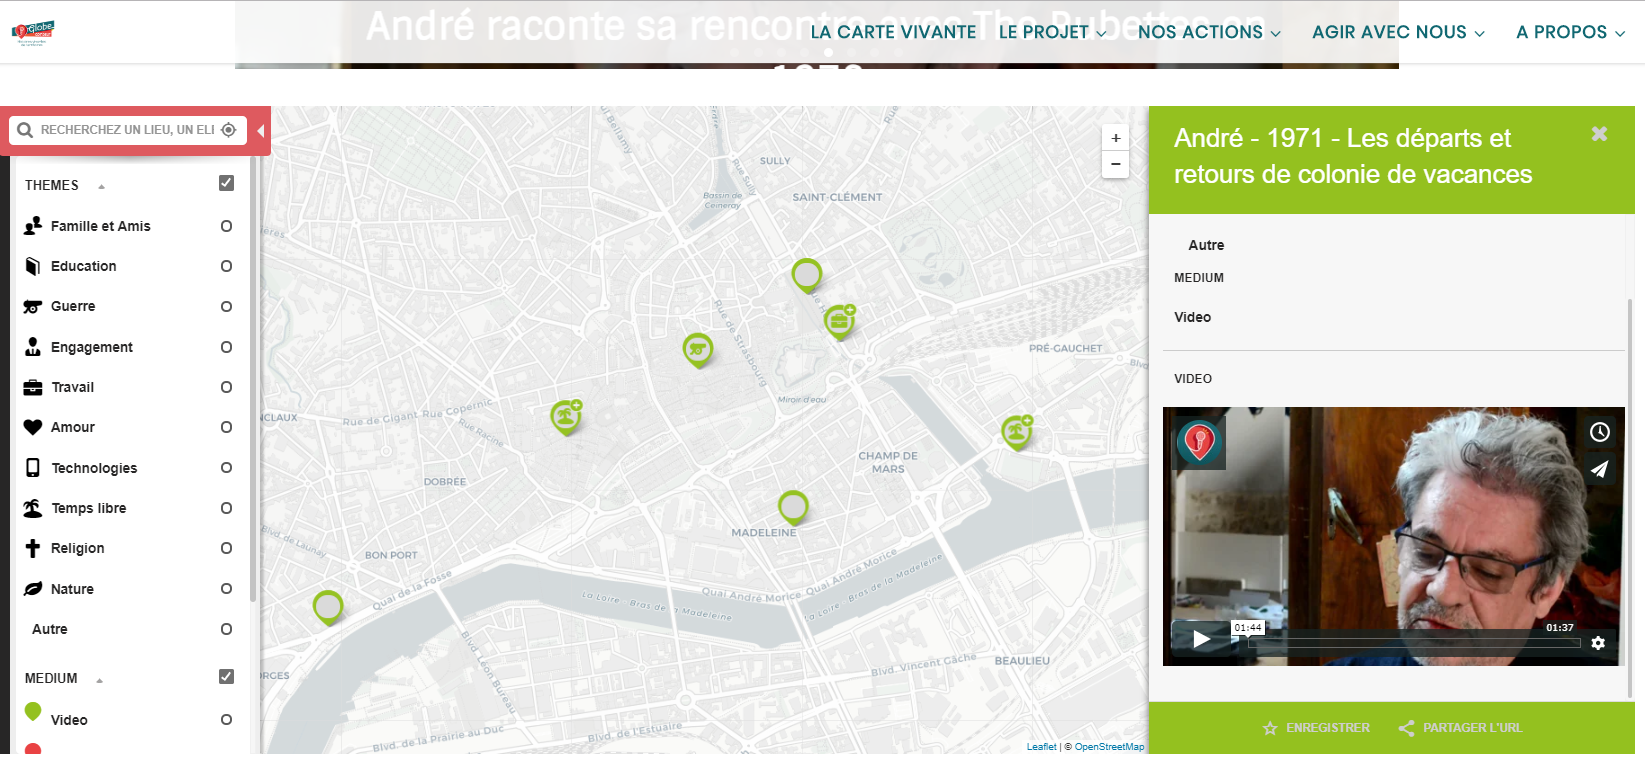
Task: Zoom out on the map
Action: pos(1115,164)
